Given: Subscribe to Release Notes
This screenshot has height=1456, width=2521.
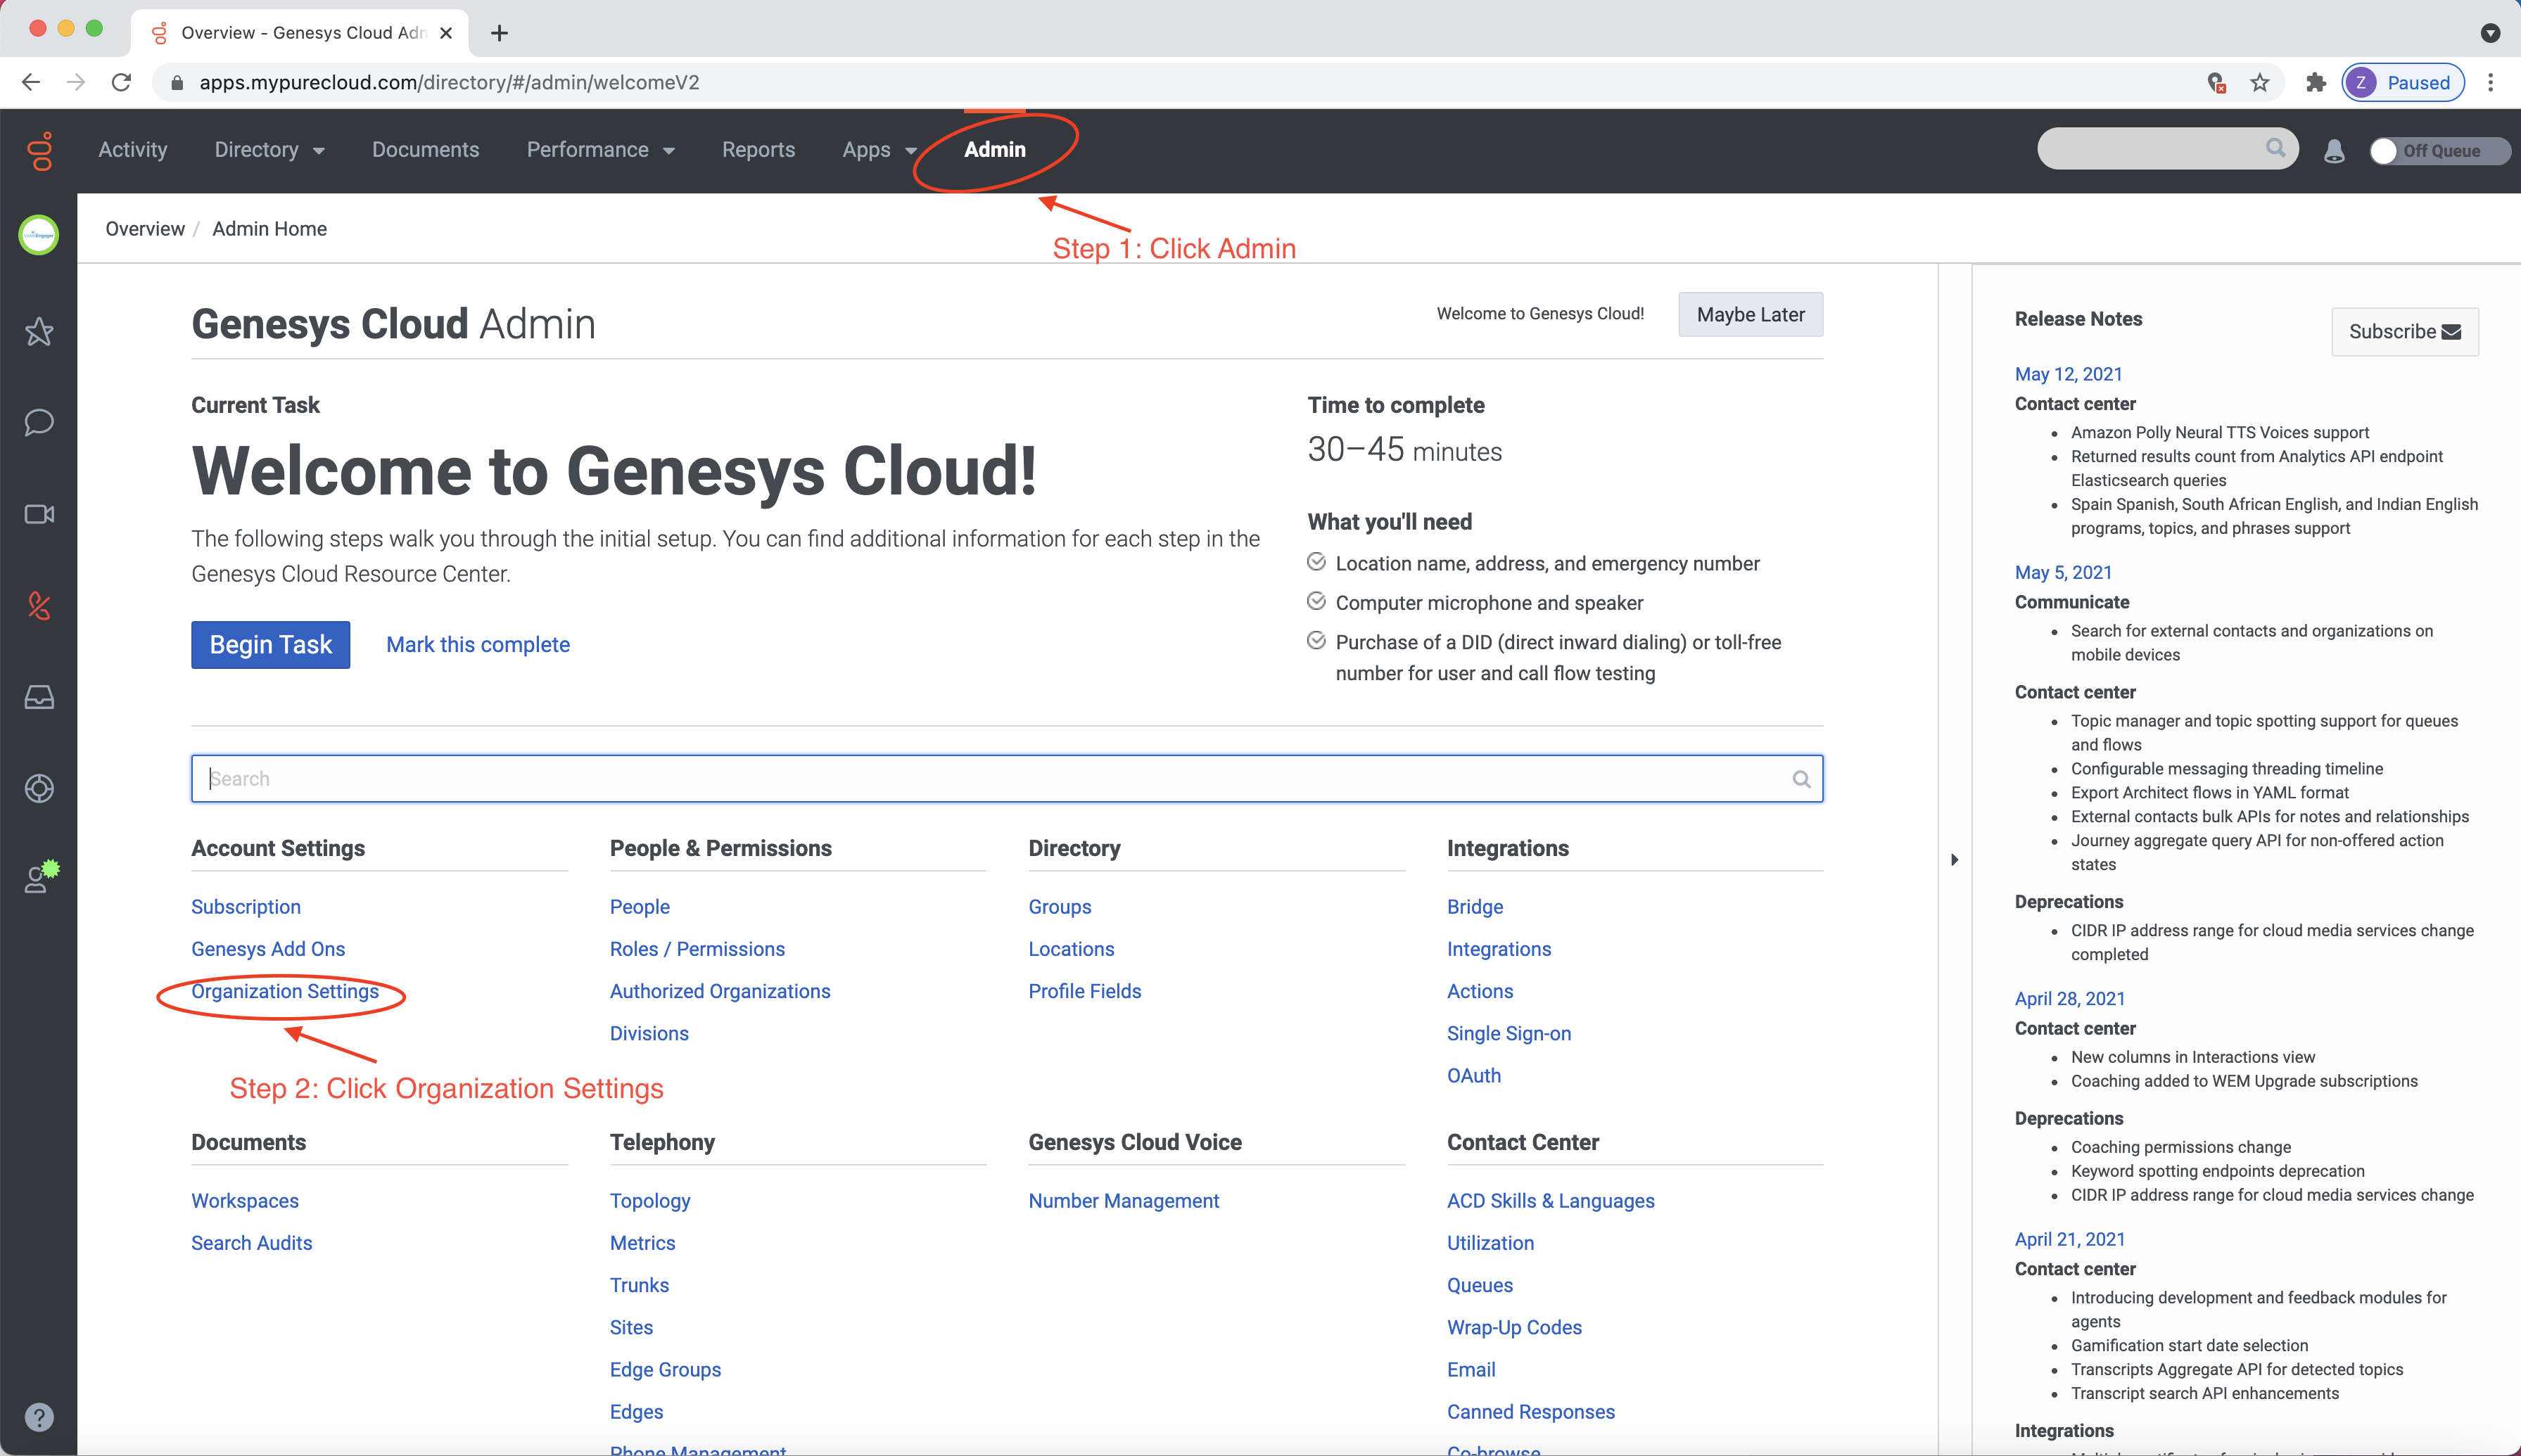Looking at the screenshot, I should (2405, 332).
